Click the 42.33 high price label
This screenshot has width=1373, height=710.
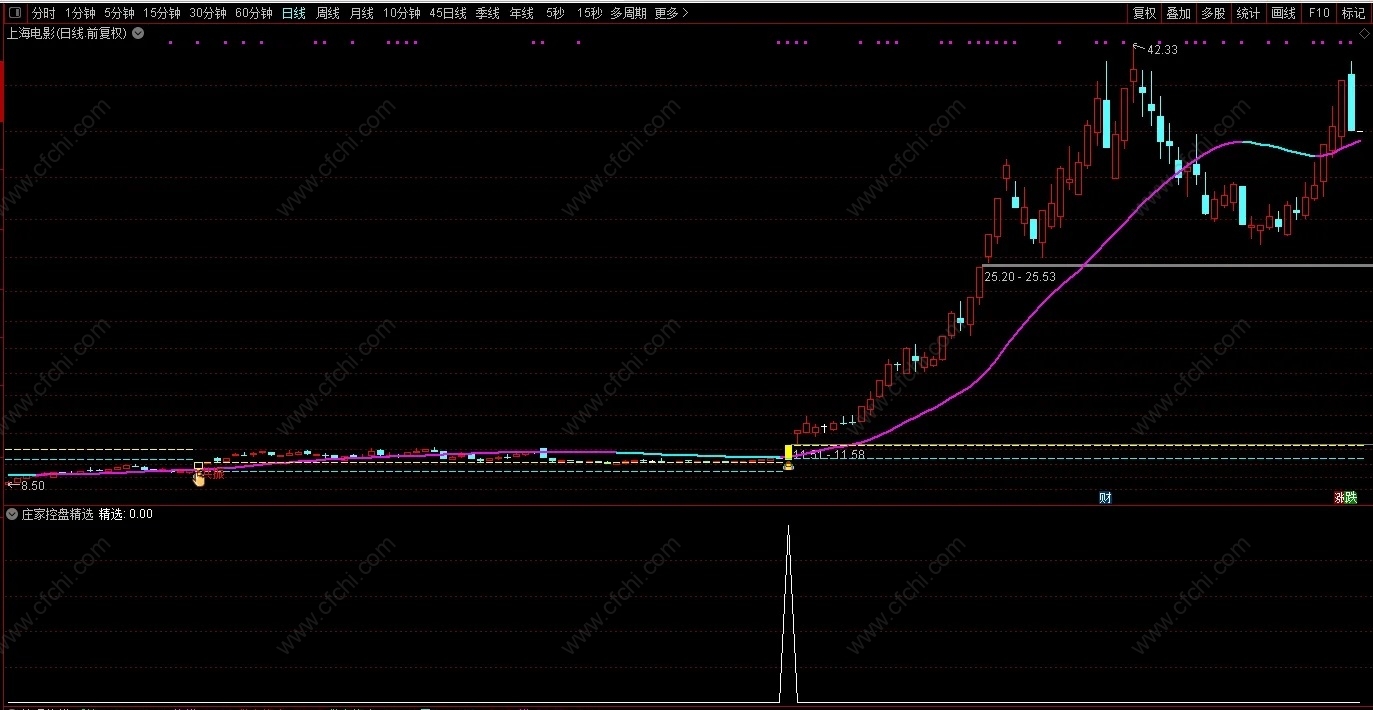tap(1162, 50)
